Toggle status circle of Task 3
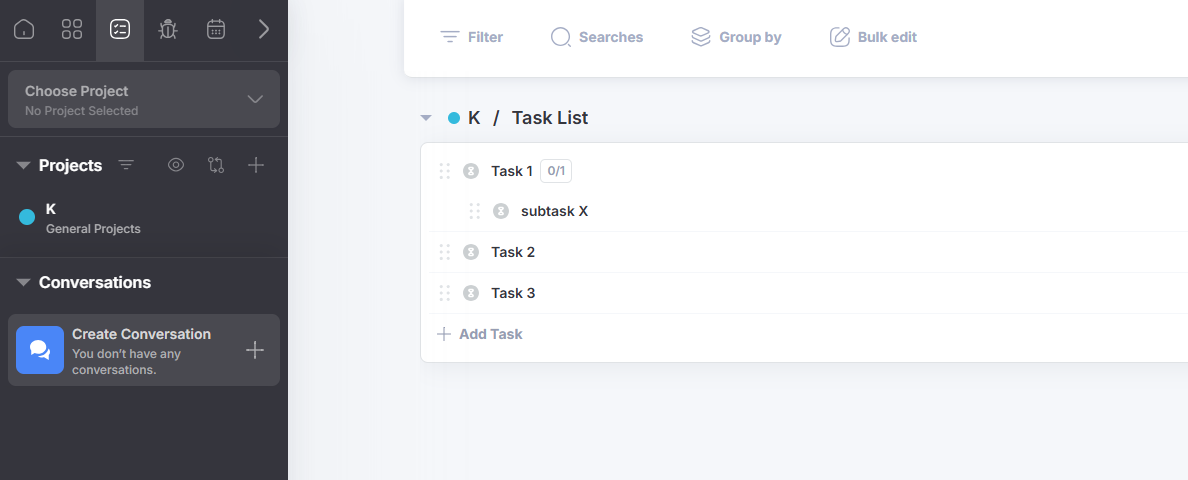 pos(471,293)
